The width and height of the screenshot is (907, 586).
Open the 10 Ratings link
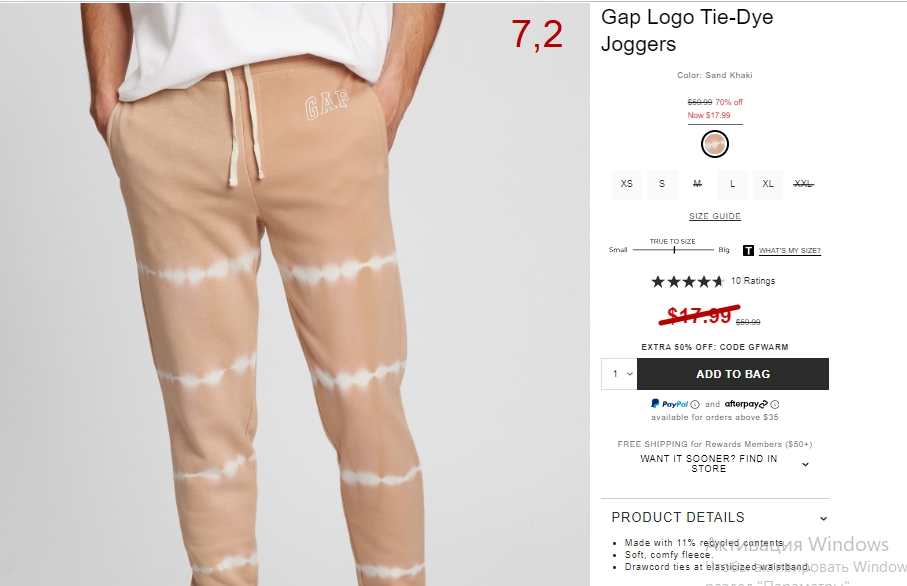click(x=753, y=281)
